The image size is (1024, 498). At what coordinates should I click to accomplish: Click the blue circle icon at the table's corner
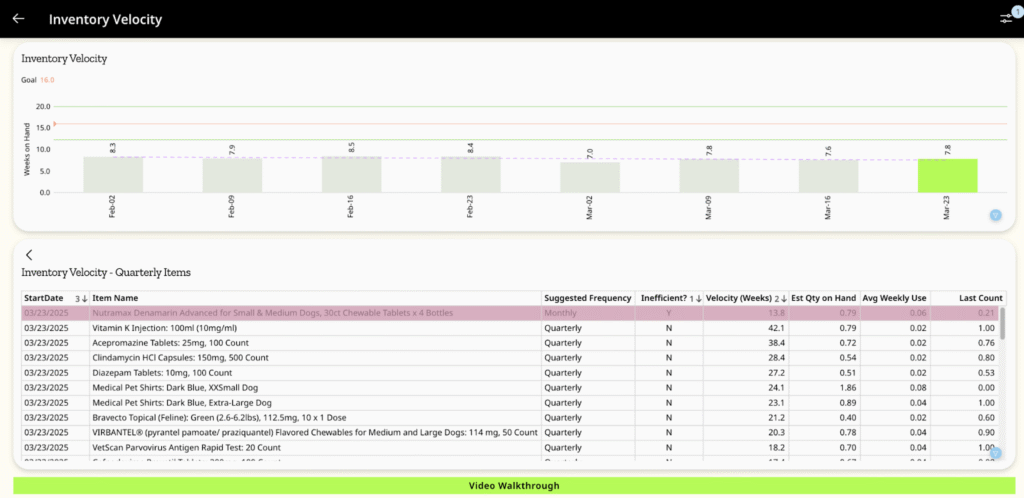pyautogui.click(x=995, y=453)
